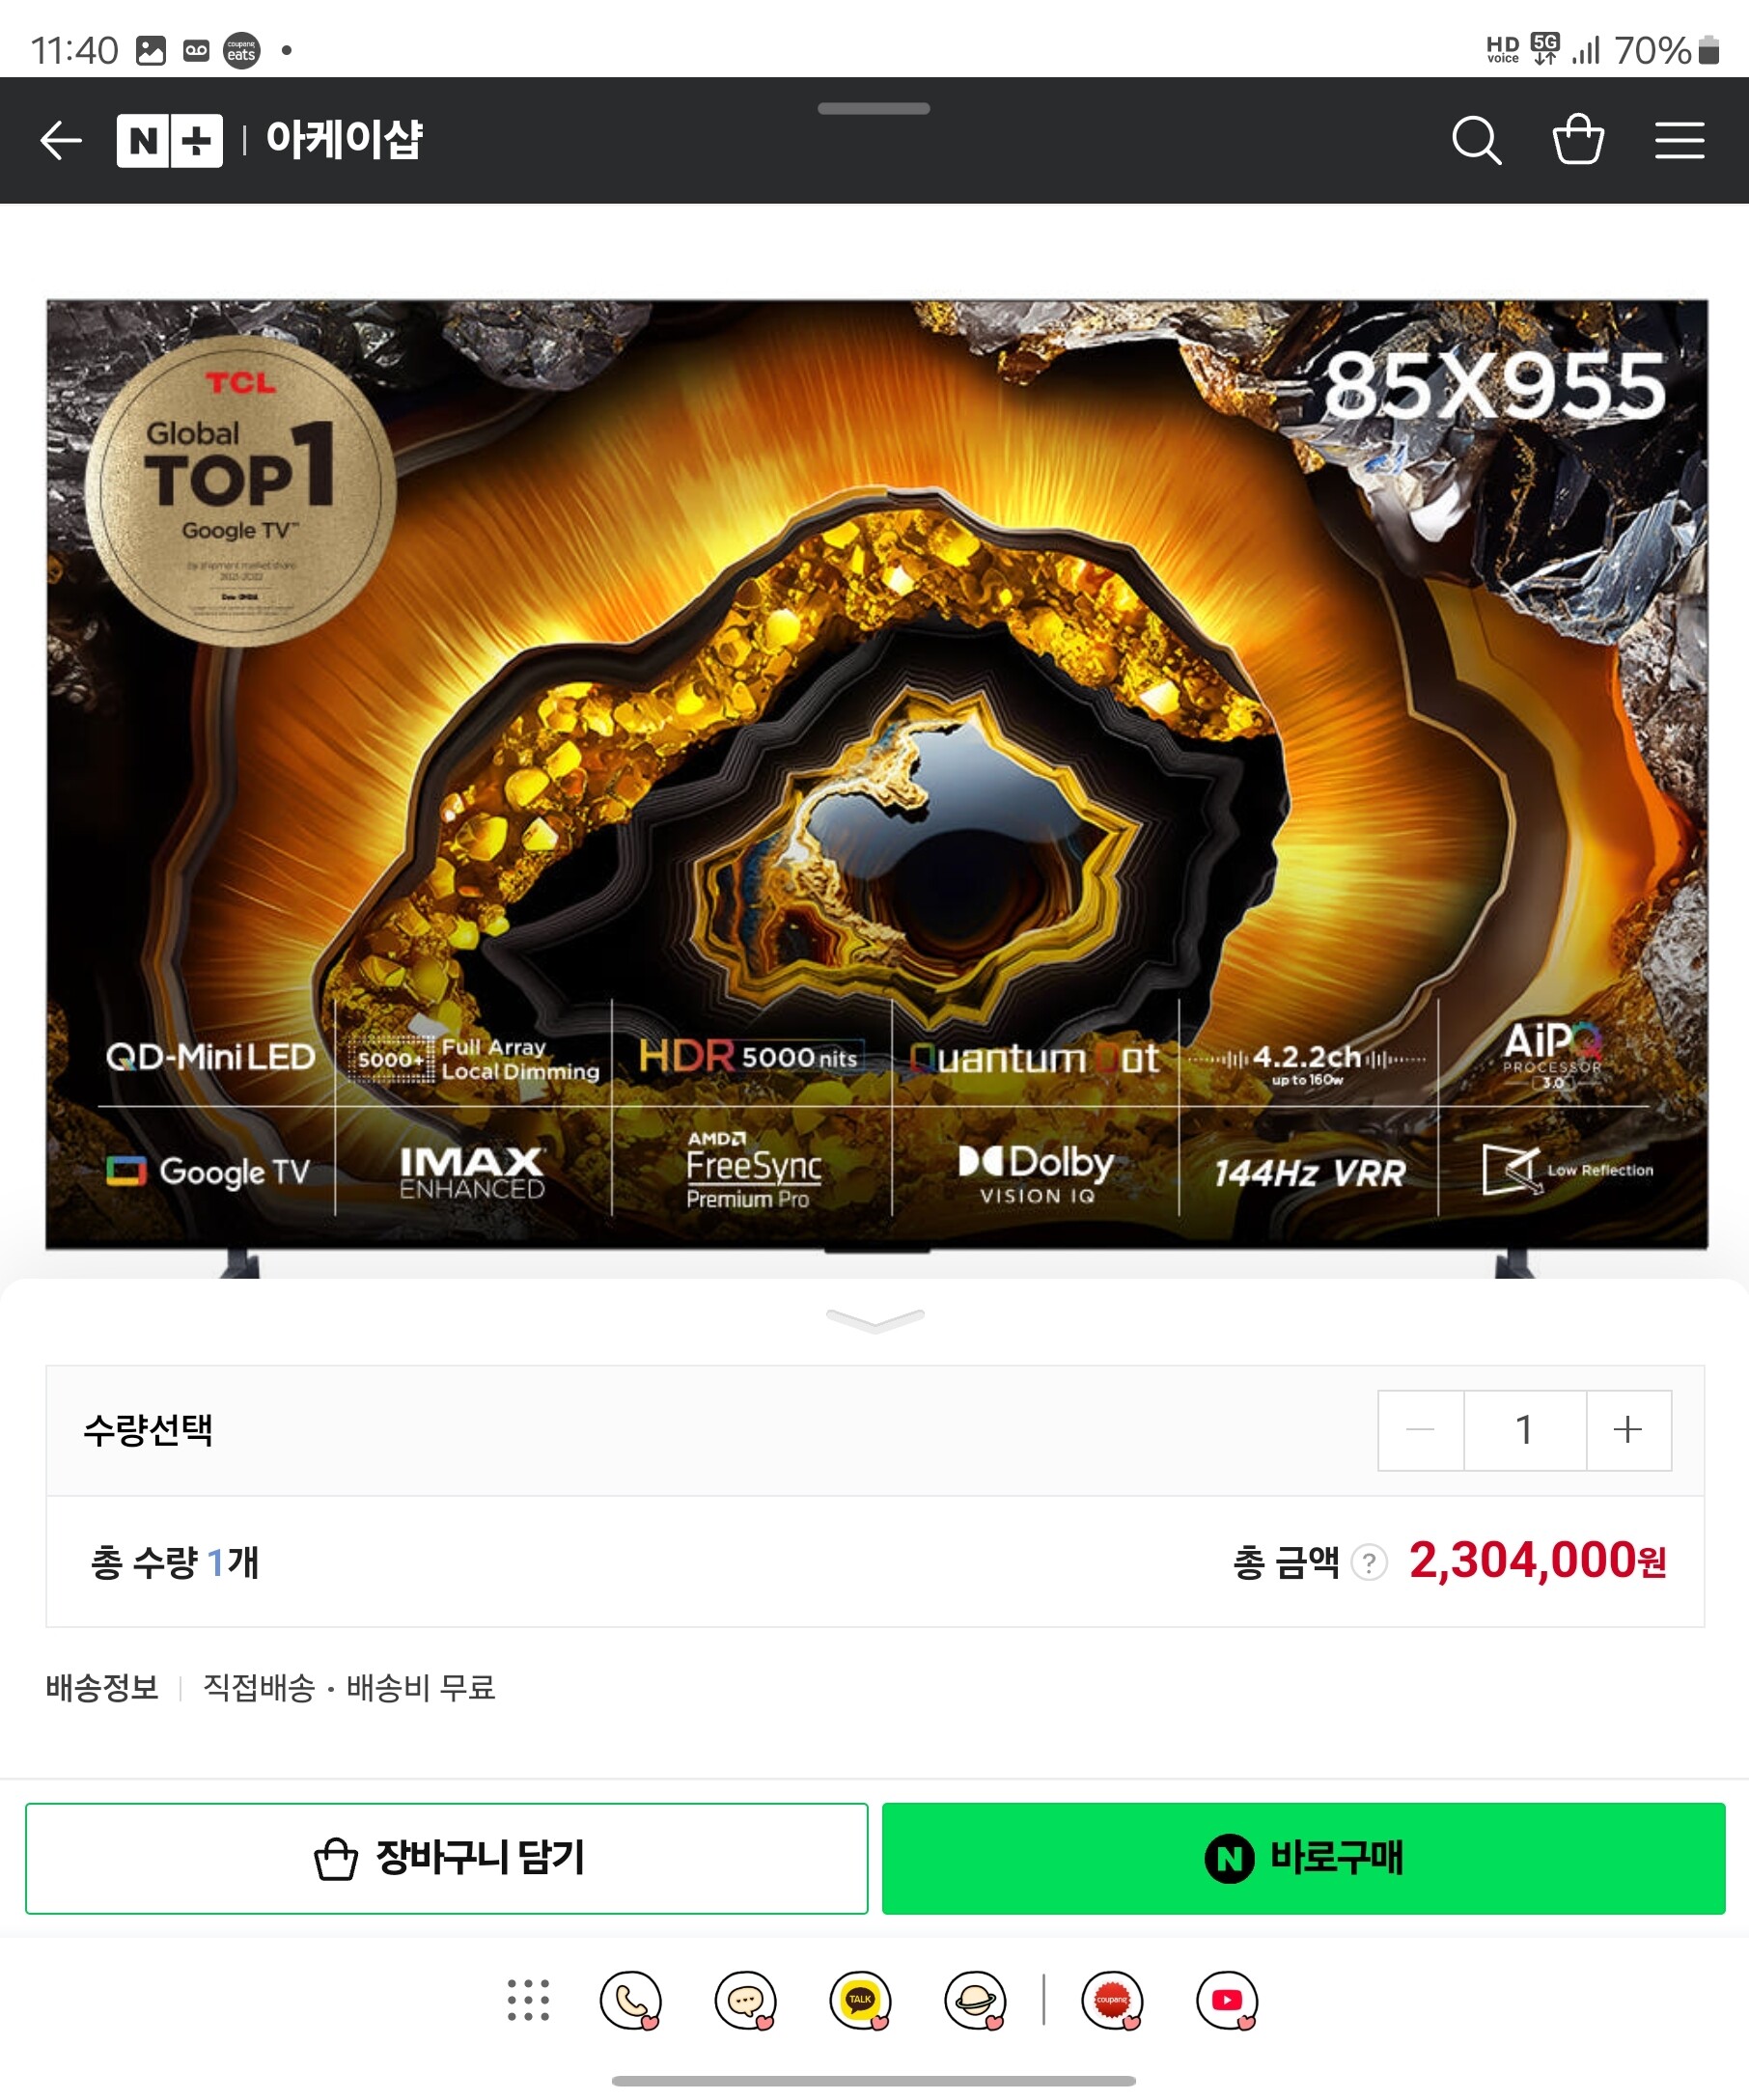Increase quantity with the plus button
The height and width of the screenshot is (2100, 1749).
click(x=1628, y=1430)
